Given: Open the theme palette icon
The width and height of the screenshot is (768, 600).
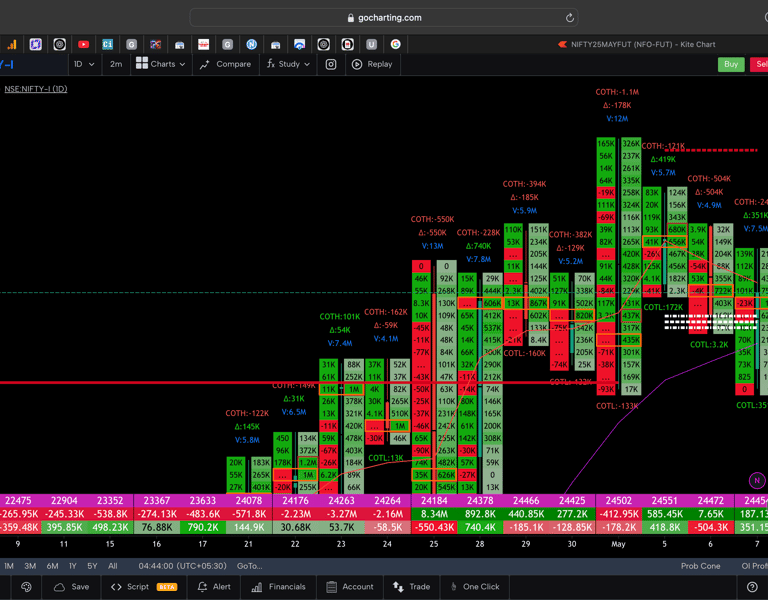Looking at the screenshot, I should coord(26,587).
